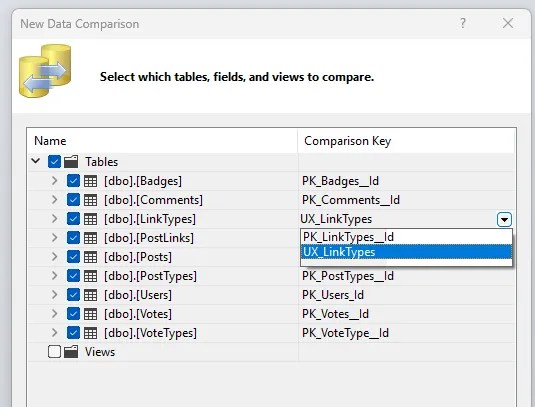Expand the [dbo].[LinkTypes] row

pos(54,219)
